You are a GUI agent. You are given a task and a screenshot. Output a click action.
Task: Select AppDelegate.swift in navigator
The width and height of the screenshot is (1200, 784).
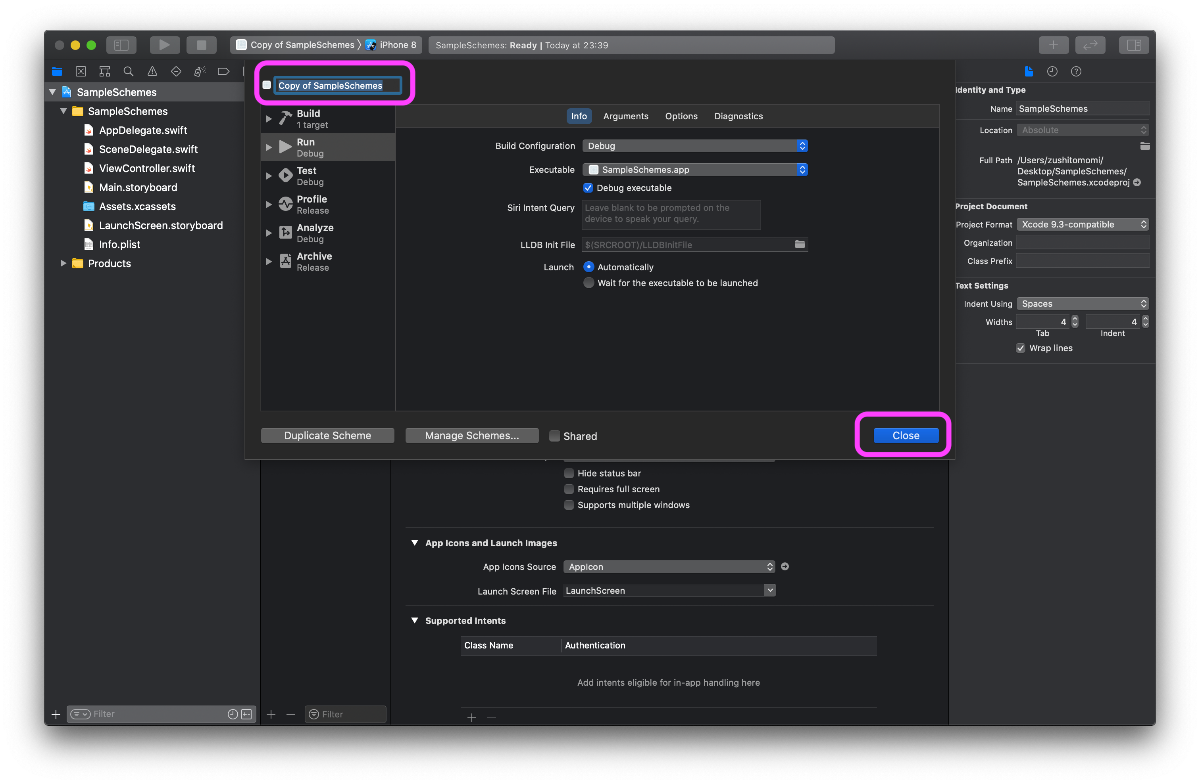click(143, 130)
